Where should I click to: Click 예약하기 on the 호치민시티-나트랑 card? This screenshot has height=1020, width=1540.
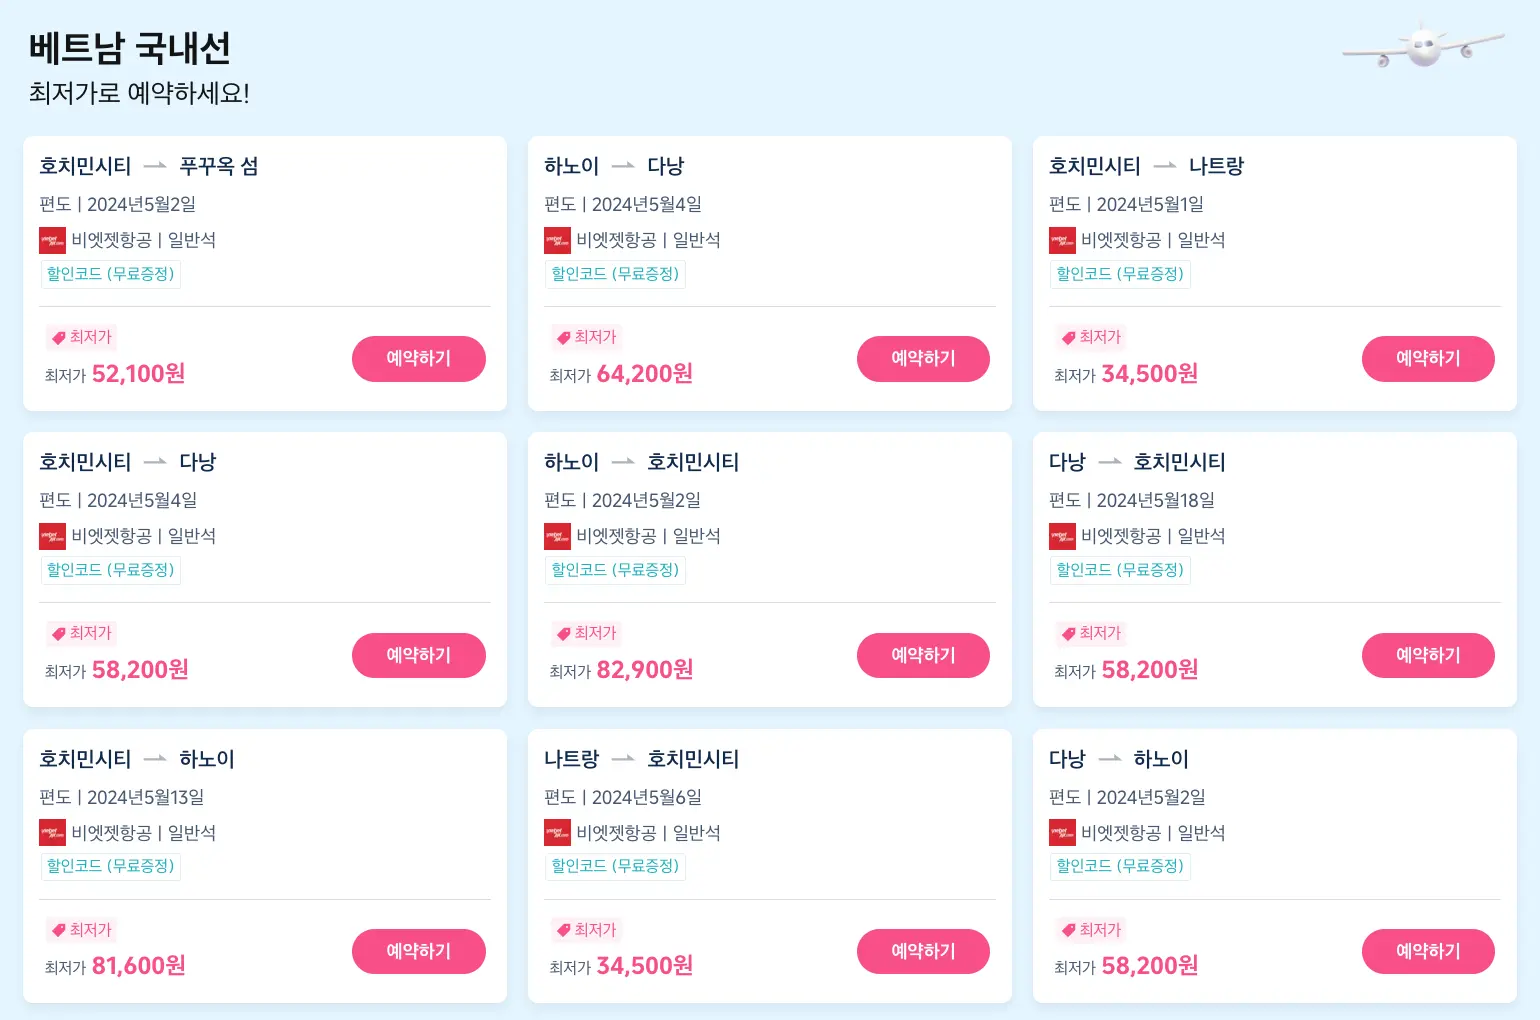click(1428, 358)
